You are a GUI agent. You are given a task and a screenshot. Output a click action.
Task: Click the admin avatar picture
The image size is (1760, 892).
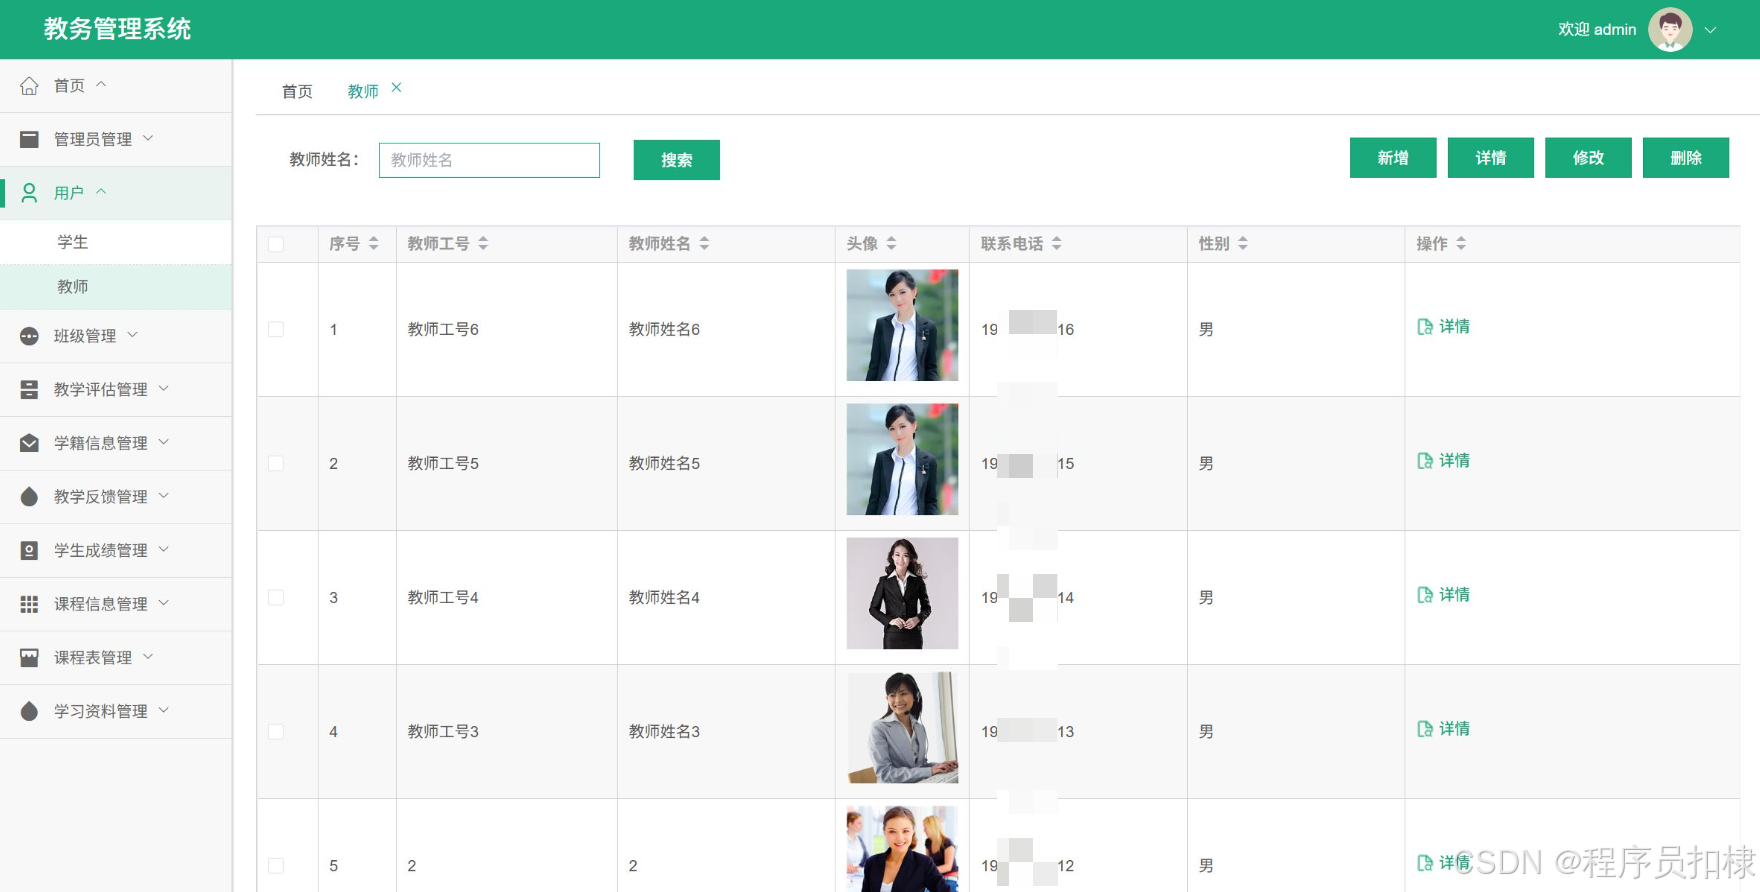(x=1670, y=29)
